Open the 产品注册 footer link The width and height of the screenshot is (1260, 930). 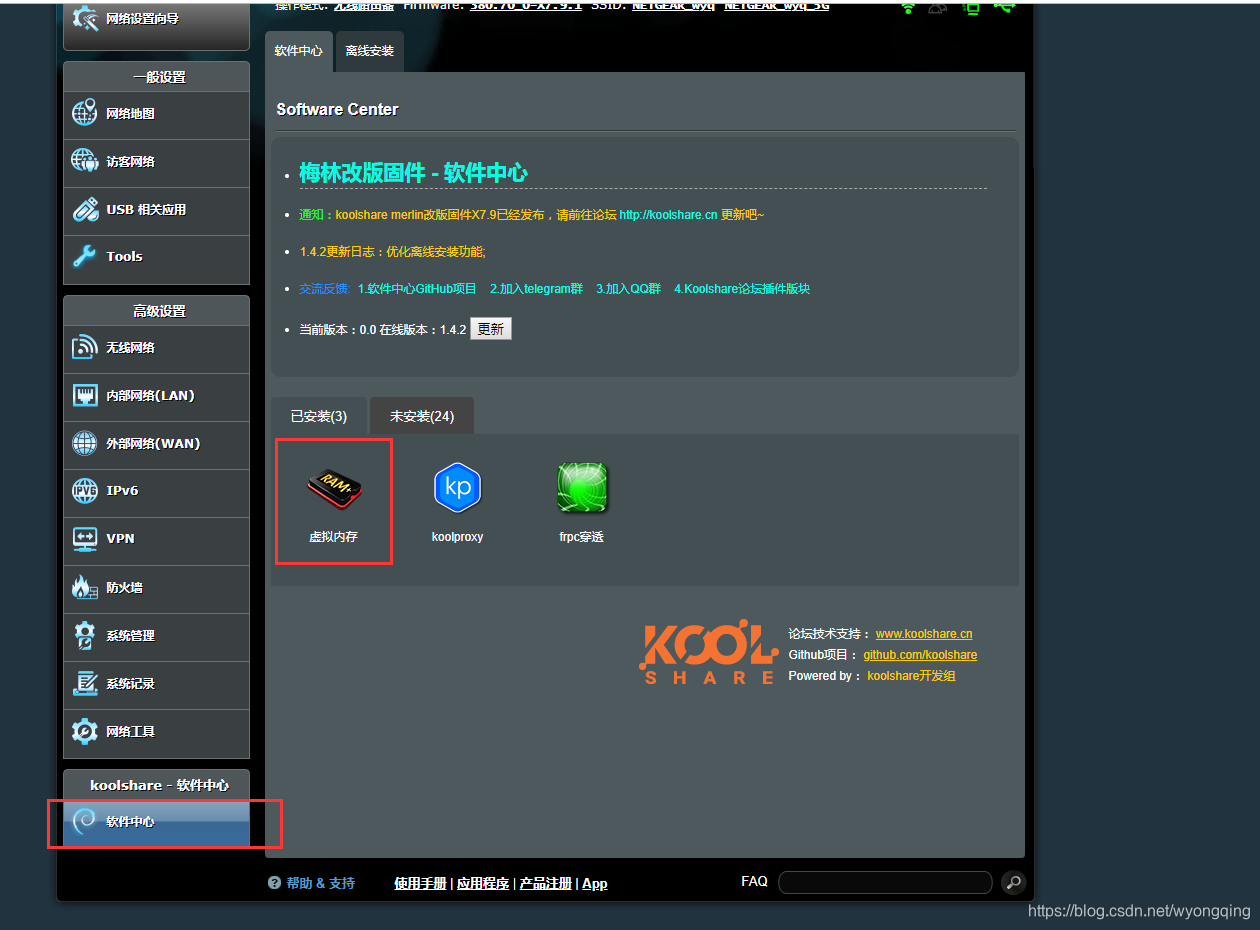(546, 884)
